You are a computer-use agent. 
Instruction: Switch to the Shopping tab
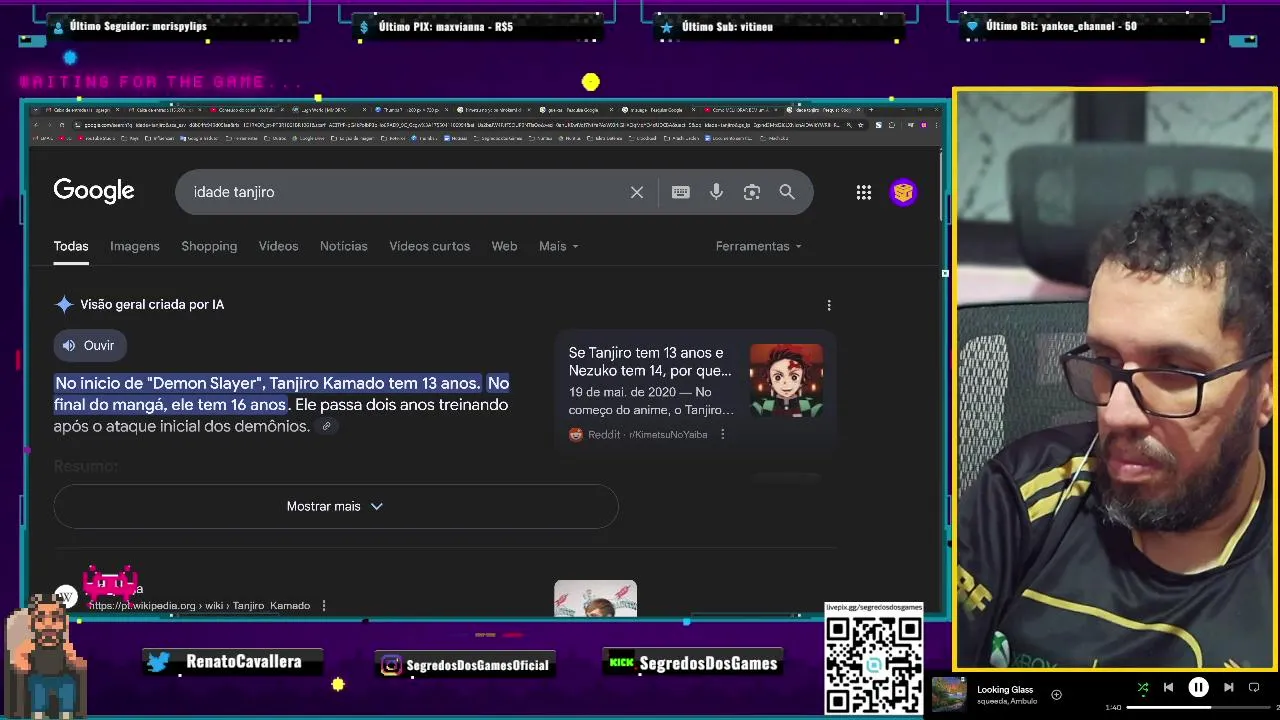(209, 246)
